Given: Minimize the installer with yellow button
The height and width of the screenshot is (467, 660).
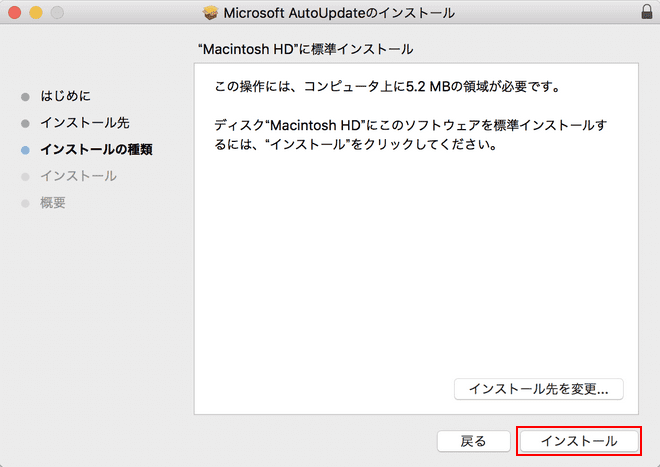Looking at the screenshot, I should click(36, 13).
